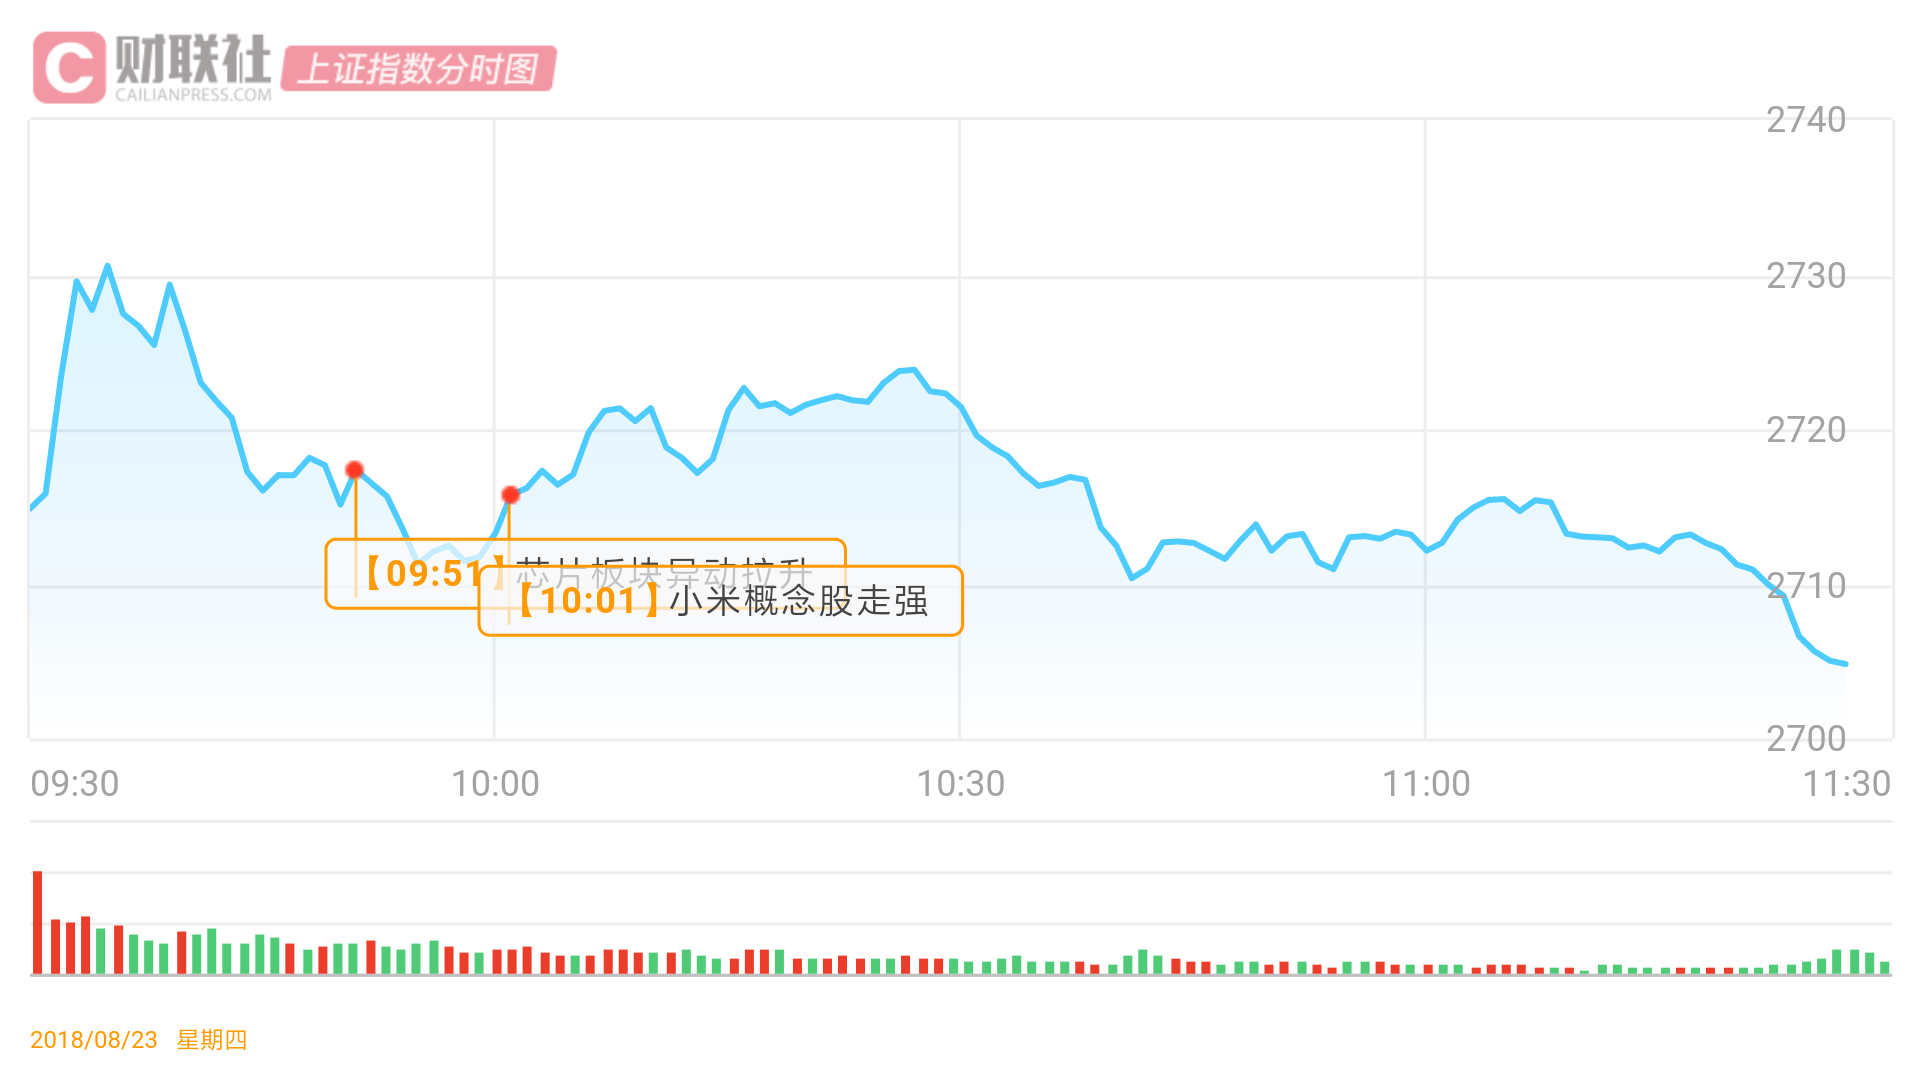1920x1072 pixels.
Task: Select the 上证指数分时图 pink title badge
Action: tap(418, 69)
